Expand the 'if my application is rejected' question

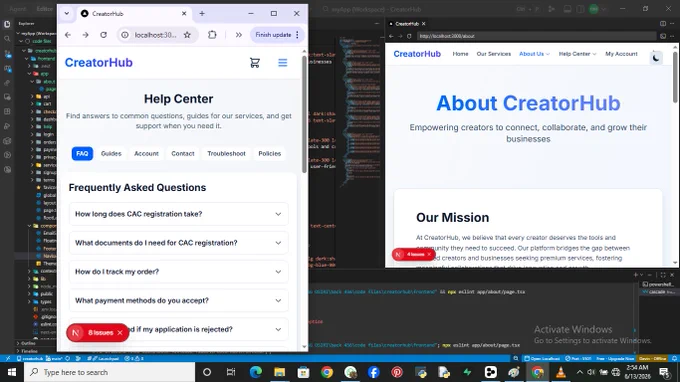tap(179, 329)
